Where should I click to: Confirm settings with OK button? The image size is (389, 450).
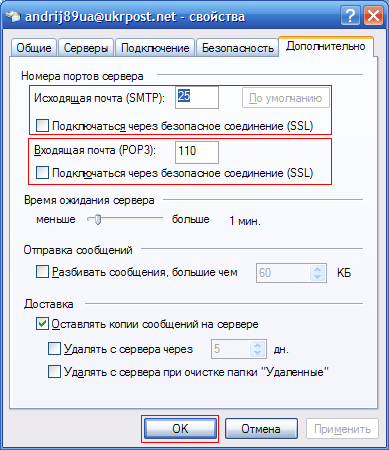tap(180, 429)
